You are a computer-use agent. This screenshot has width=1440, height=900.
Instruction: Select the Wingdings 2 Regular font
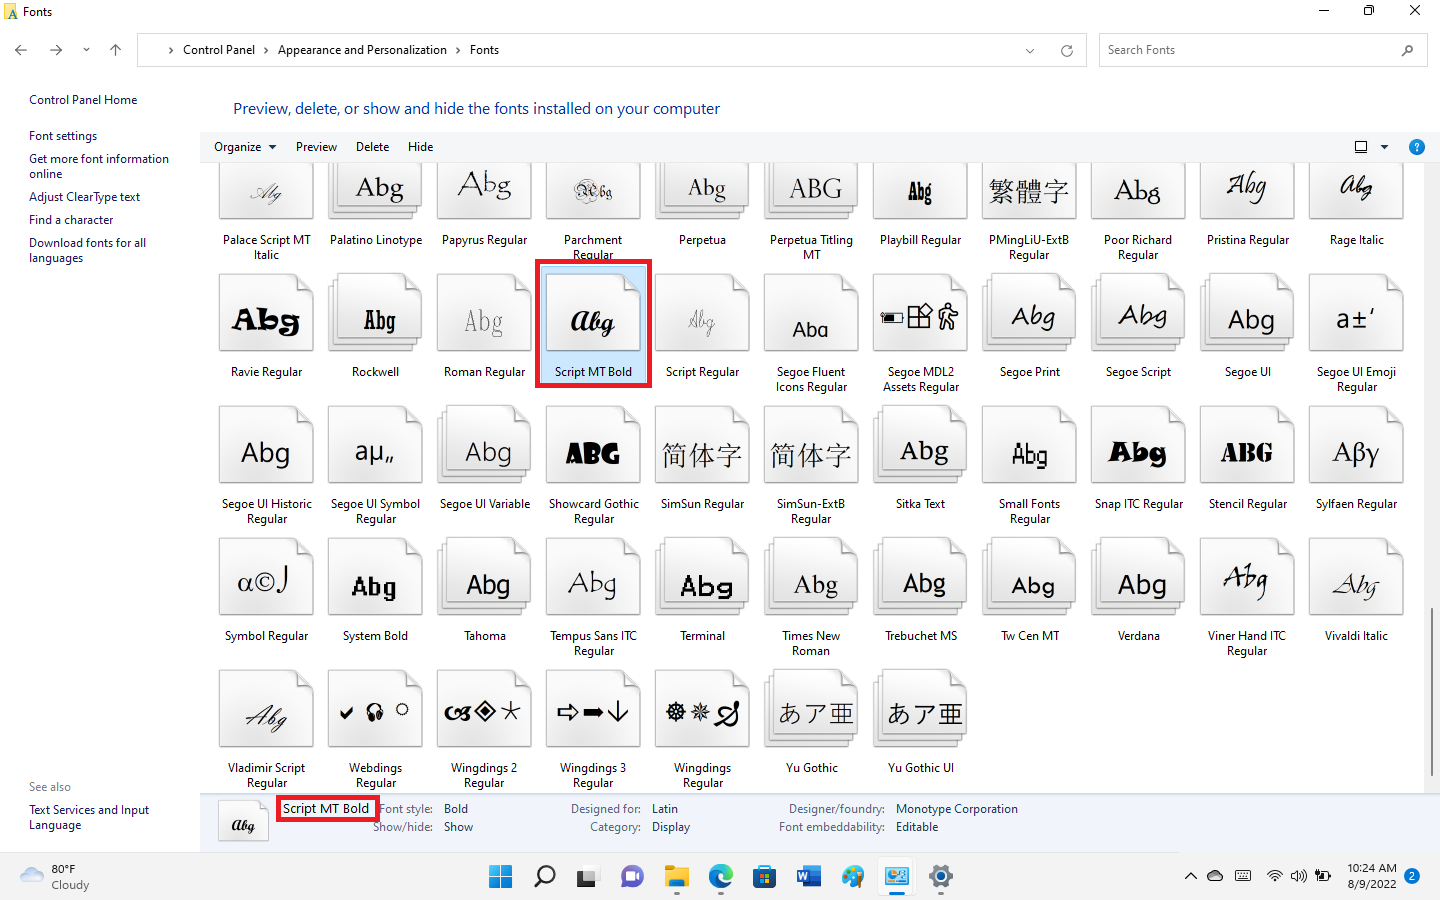(x=484, y=709)
